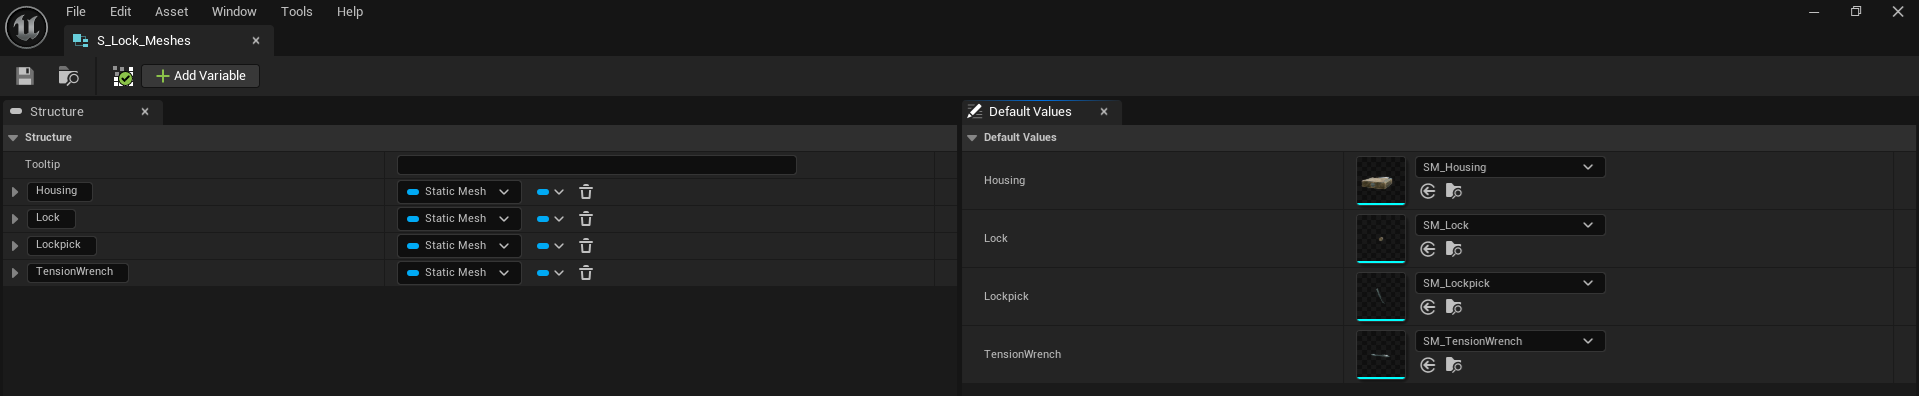This screenshot has height=396, width=1919.
Task: Open container type dropdown for Lockpick
Action: (x=550, y=246)
